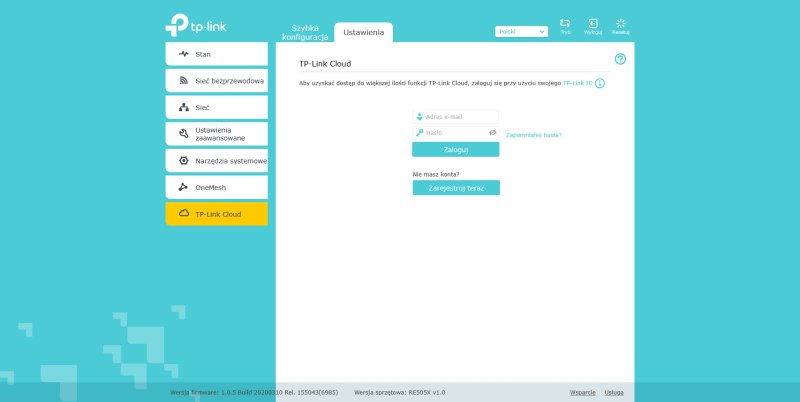Image resolution: width=800 pixels, height=402 pixels.
Task: Open the Polski language dropdown
Action: tap(521, 32)
